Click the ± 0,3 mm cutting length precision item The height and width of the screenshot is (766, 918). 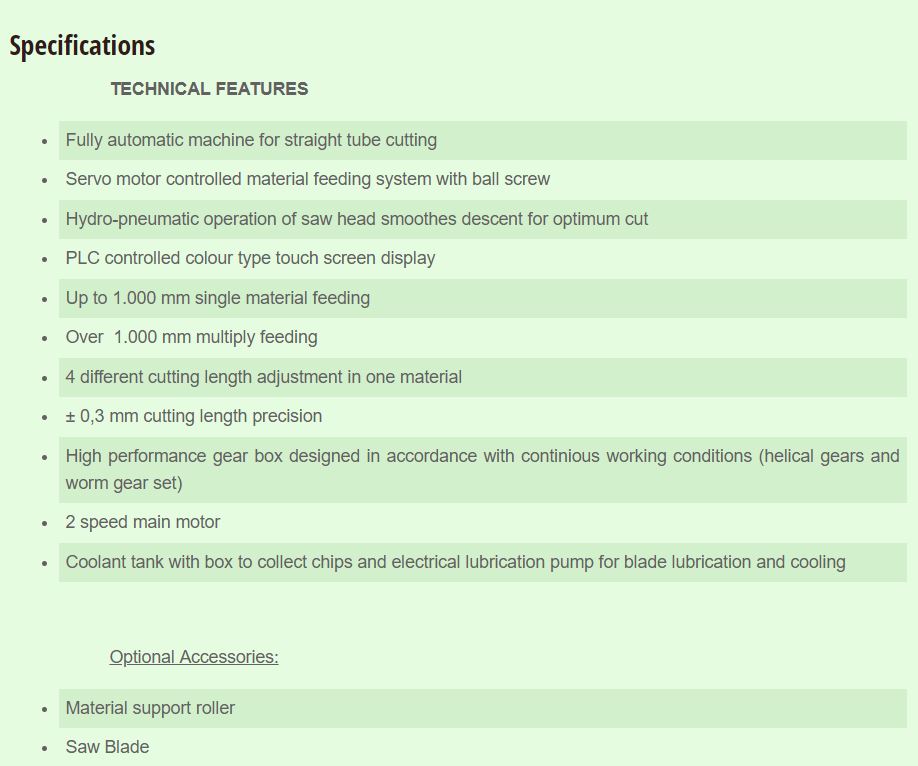click(x=194, y=416)
